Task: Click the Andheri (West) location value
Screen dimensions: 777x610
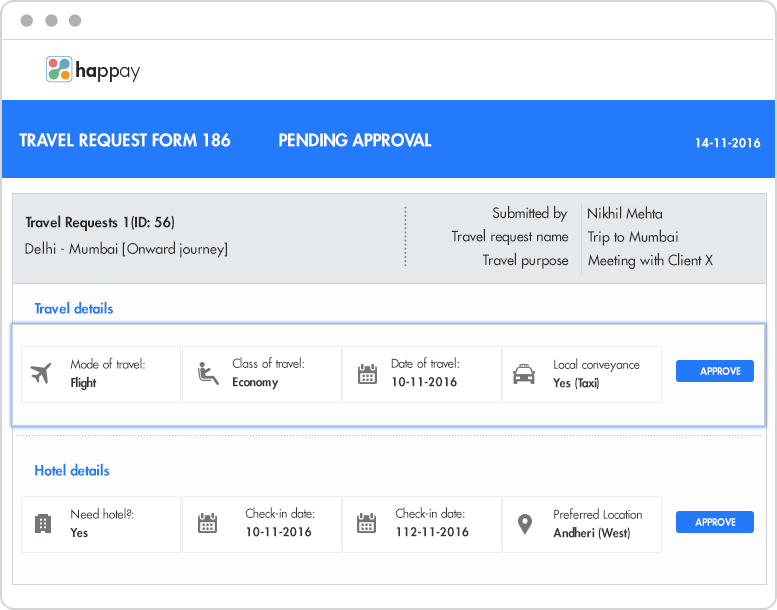Action: tap(592, 533)
